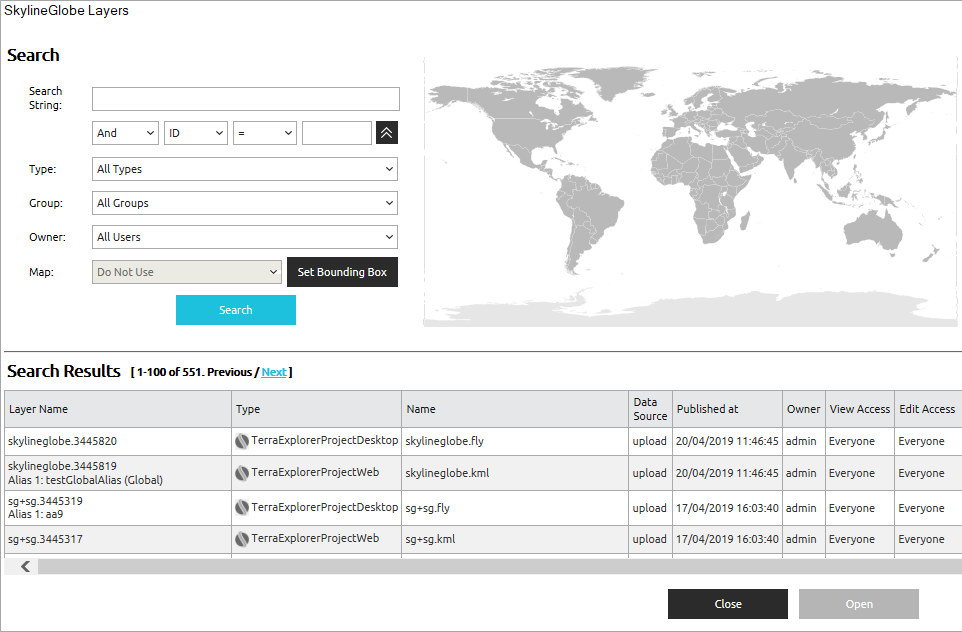Click the View Access column header

(x=860, y=409)
